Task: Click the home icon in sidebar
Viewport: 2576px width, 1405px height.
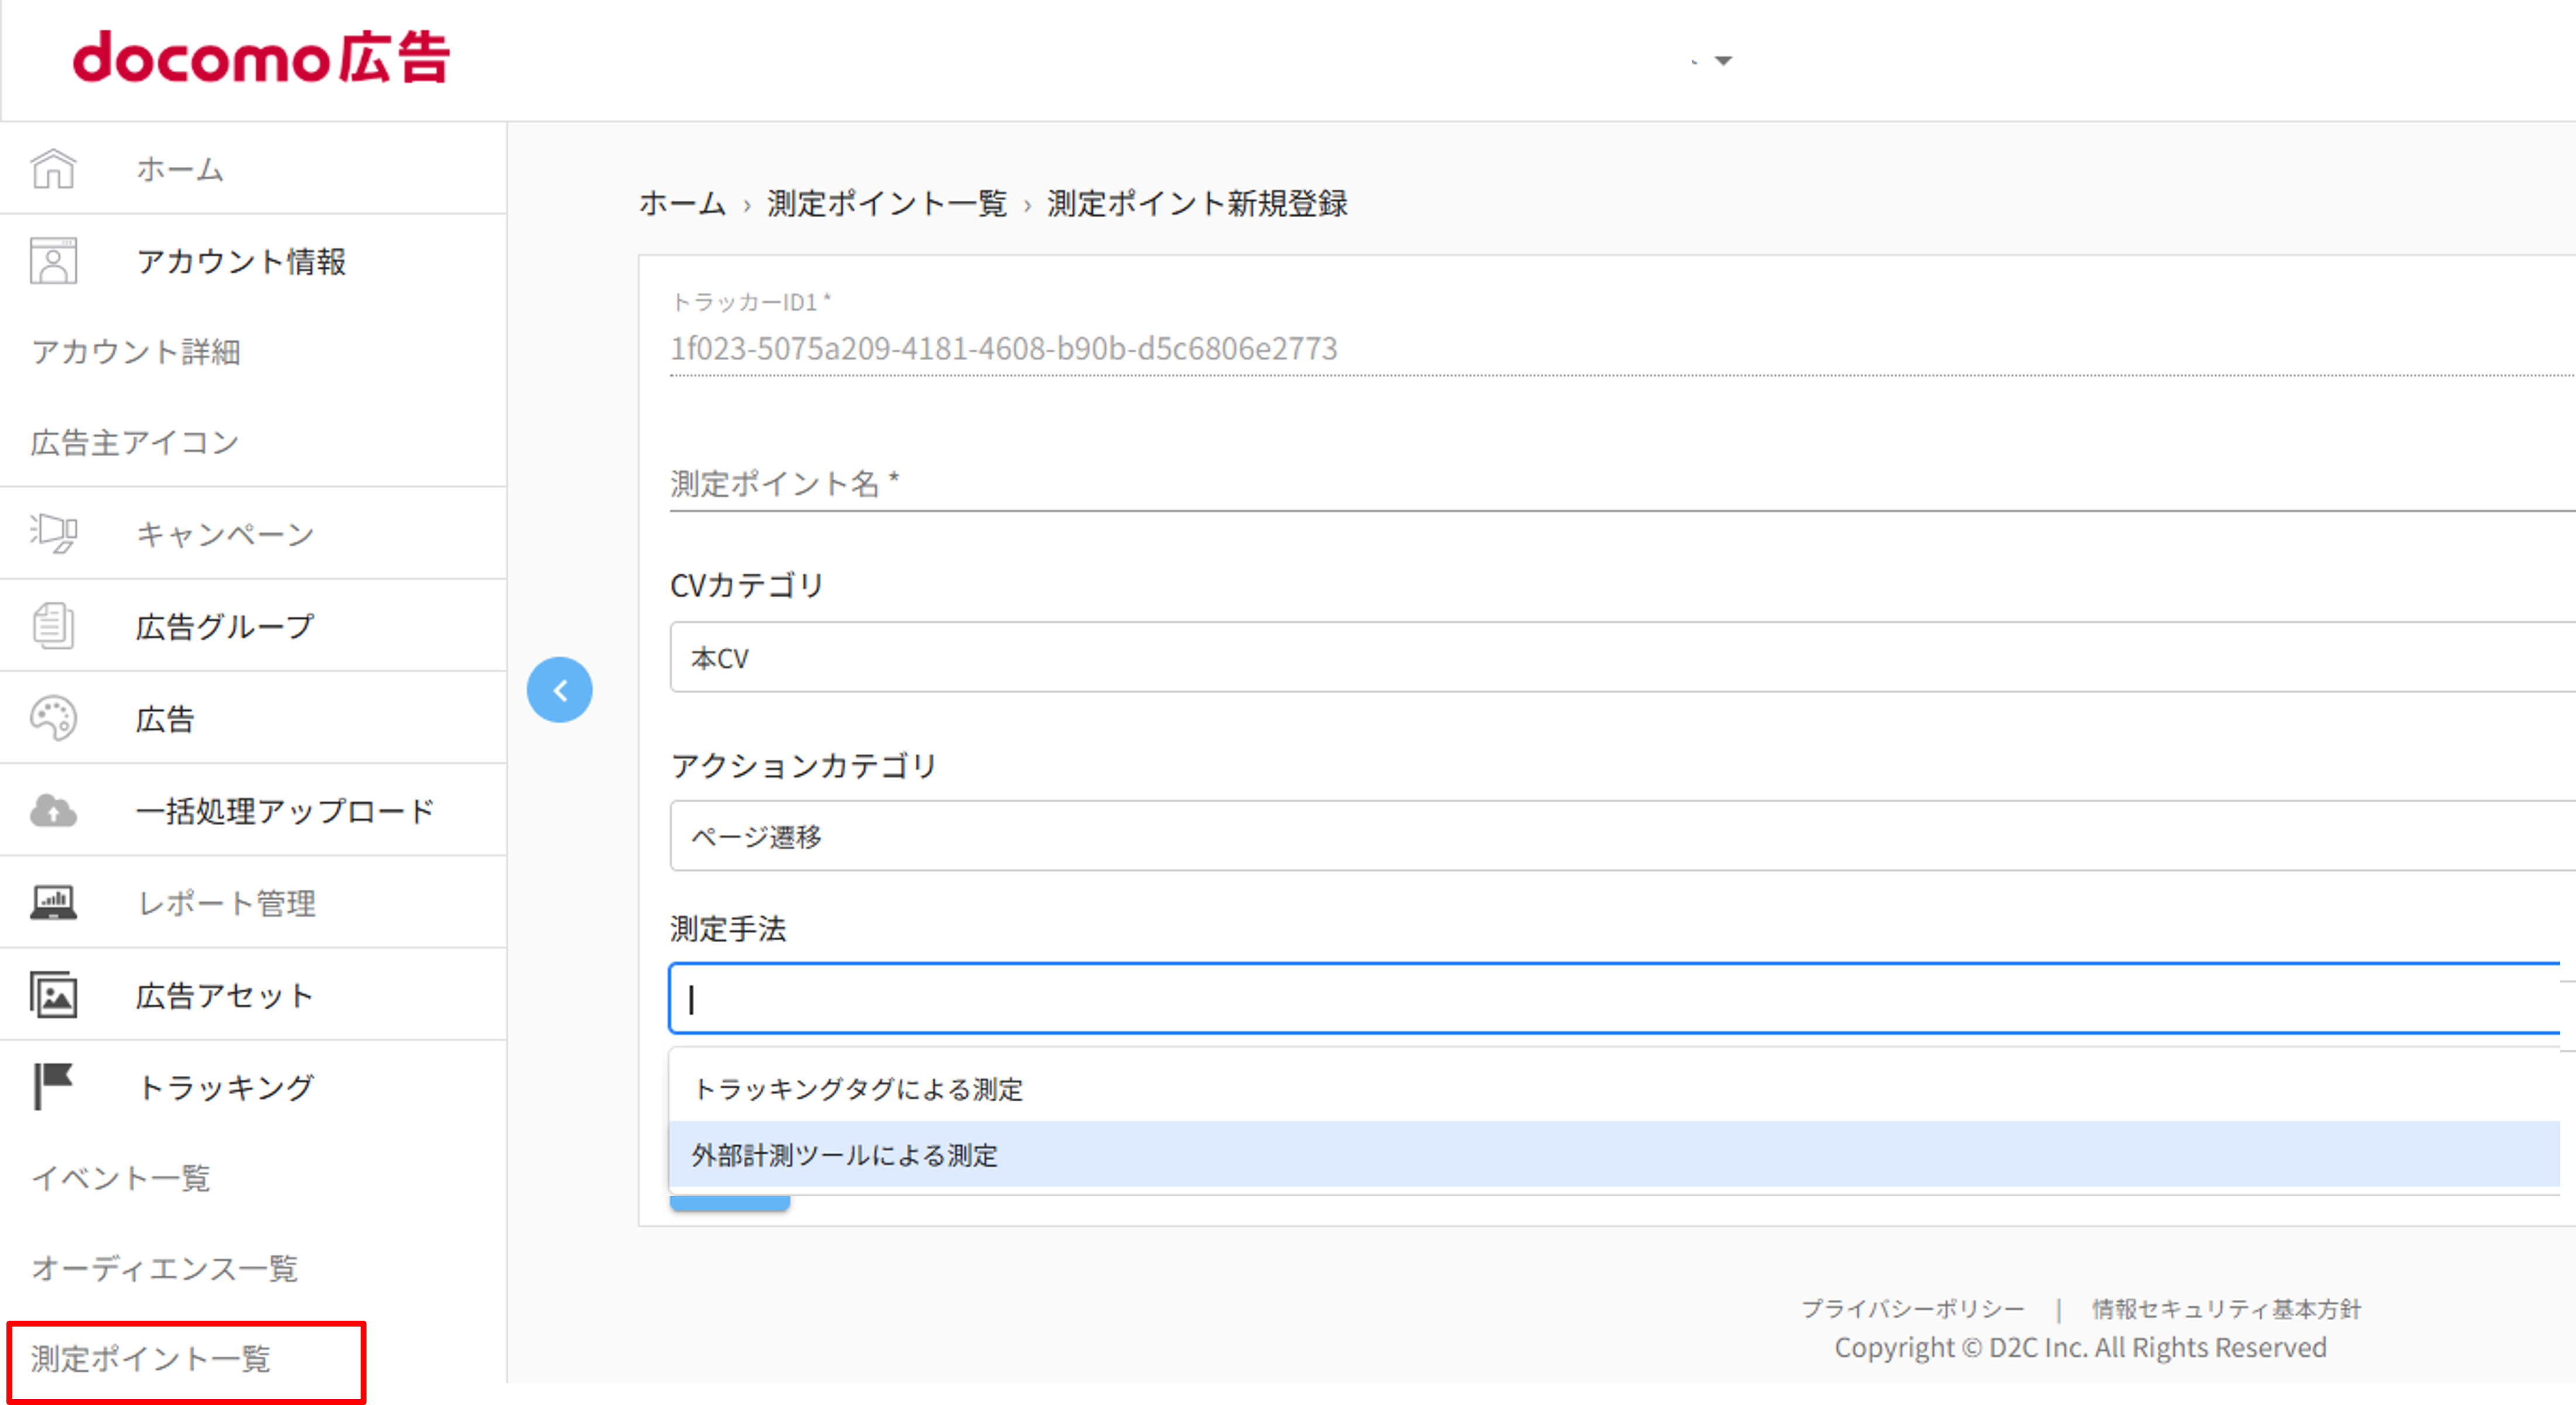Action: (x=53, y=168)
